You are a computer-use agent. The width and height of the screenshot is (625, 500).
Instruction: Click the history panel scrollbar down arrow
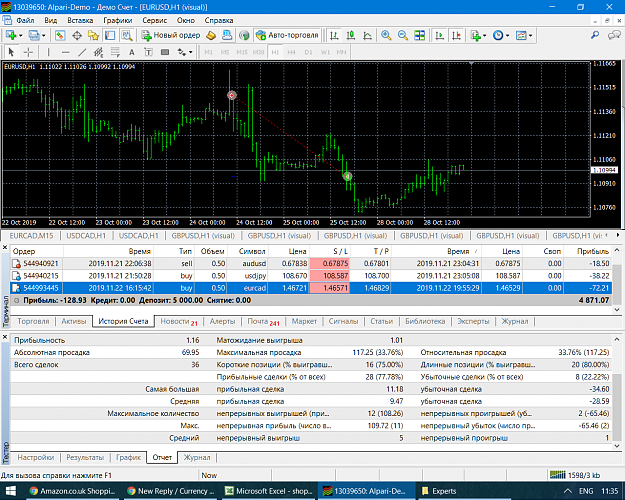[x=617, y=309]
